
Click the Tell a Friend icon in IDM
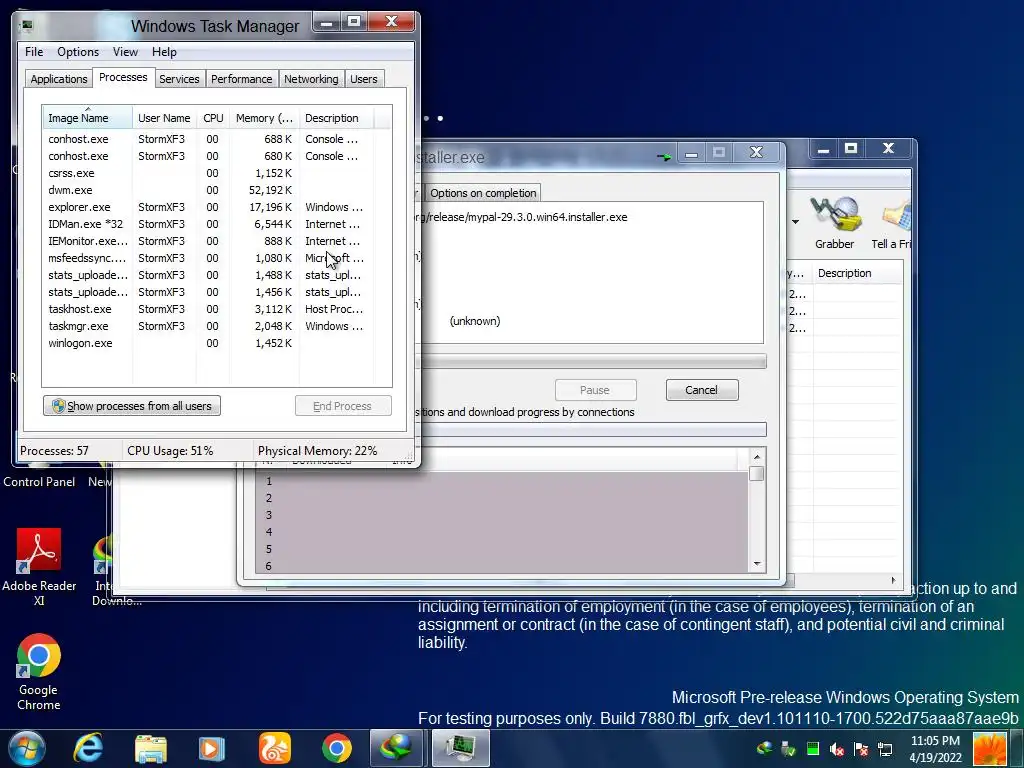[x=891, y=223]
